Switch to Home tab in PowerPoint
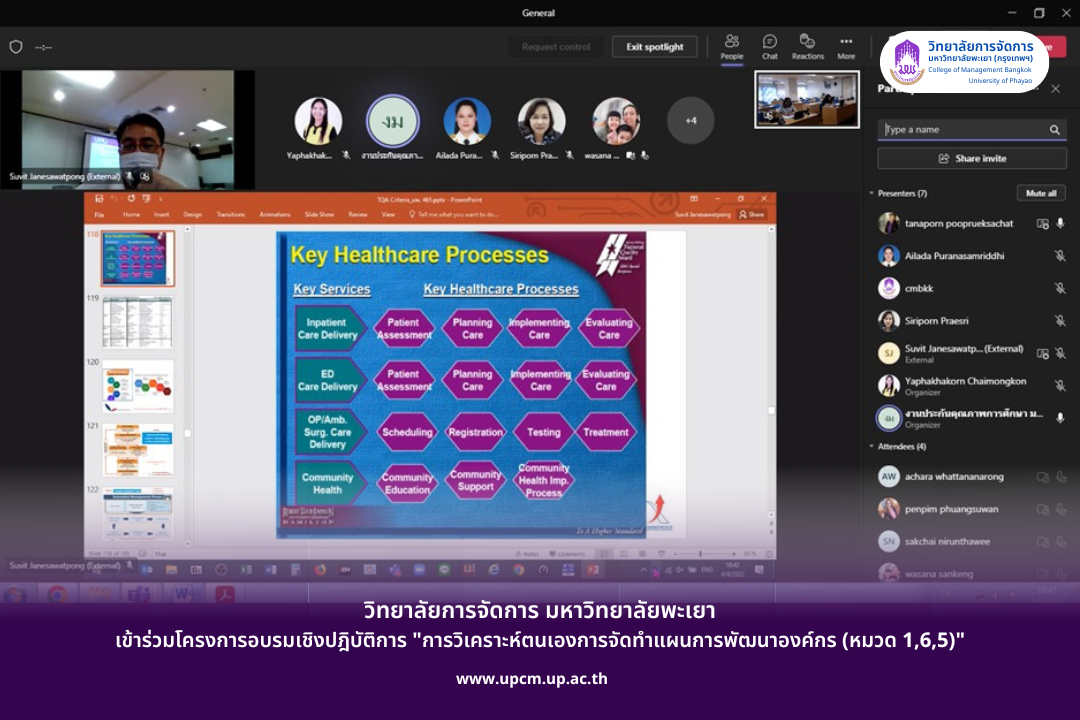Viewport: 1080px width, 720px height. click(131, 214)
